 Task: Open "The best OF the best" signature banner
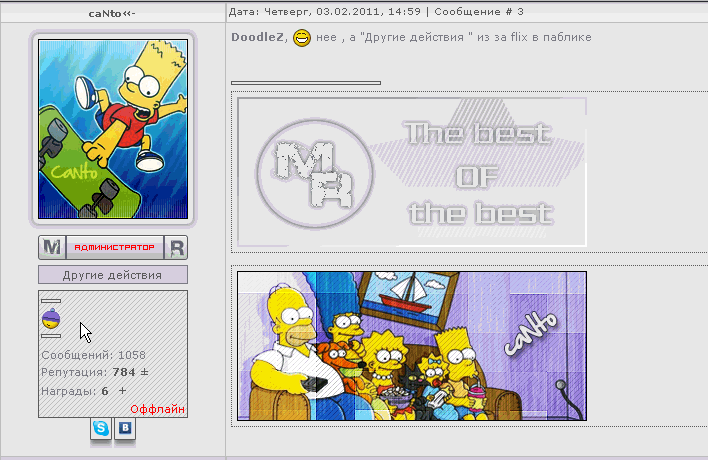pos(411,172)
